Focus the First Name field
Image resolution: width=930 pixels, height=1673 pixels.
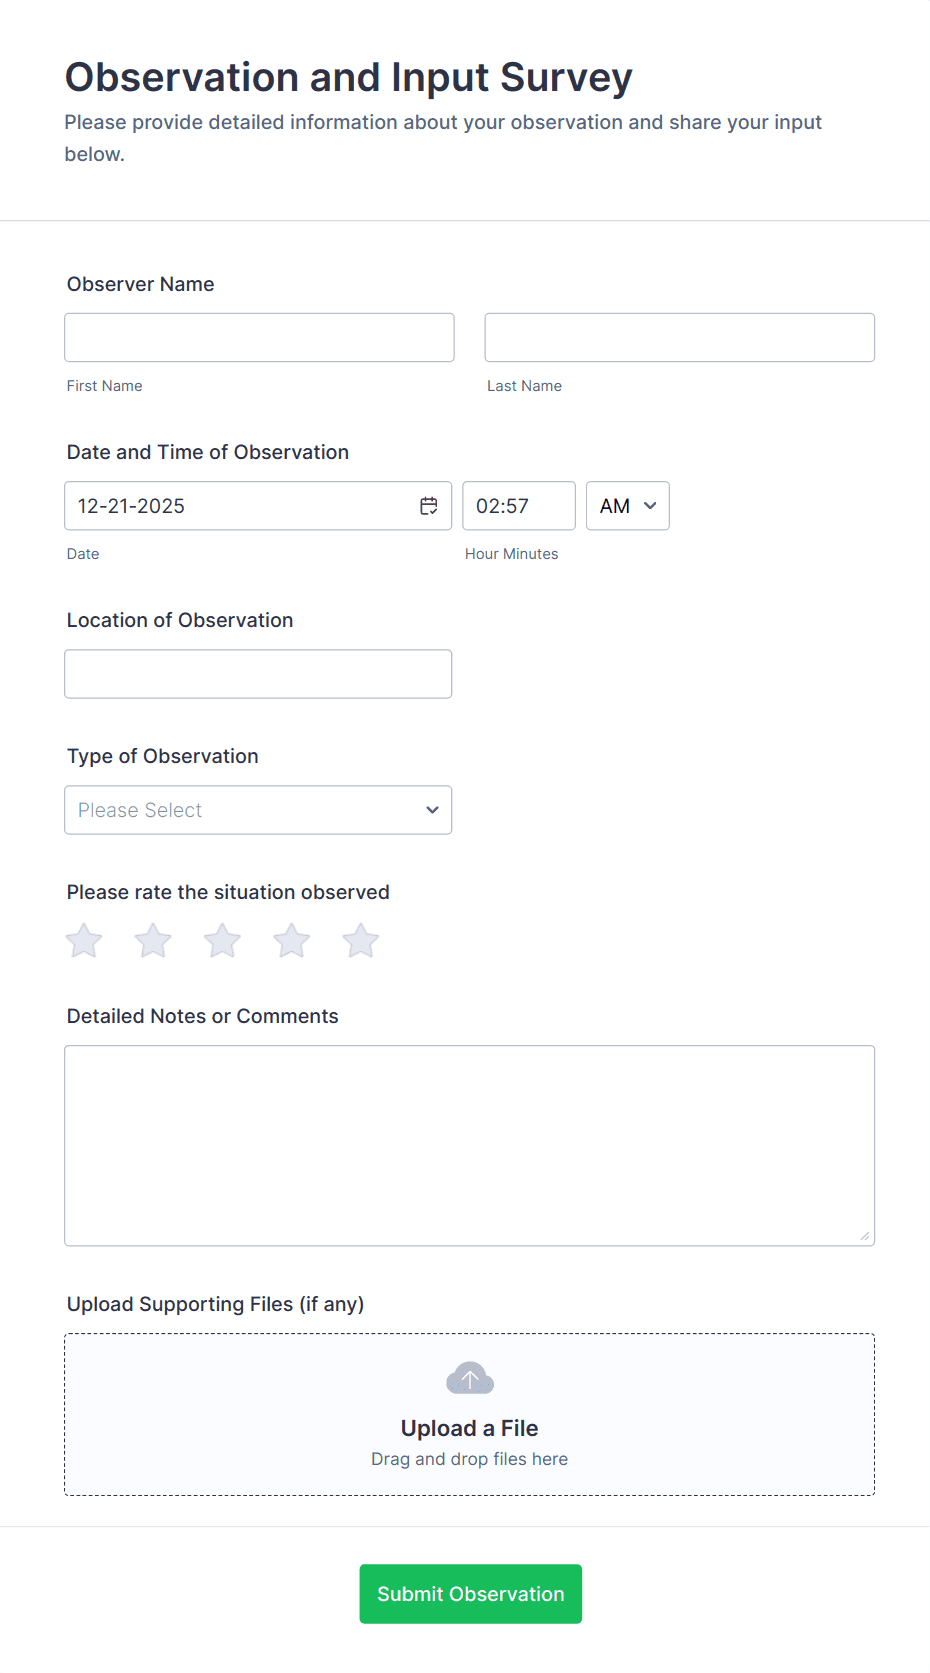259,338
